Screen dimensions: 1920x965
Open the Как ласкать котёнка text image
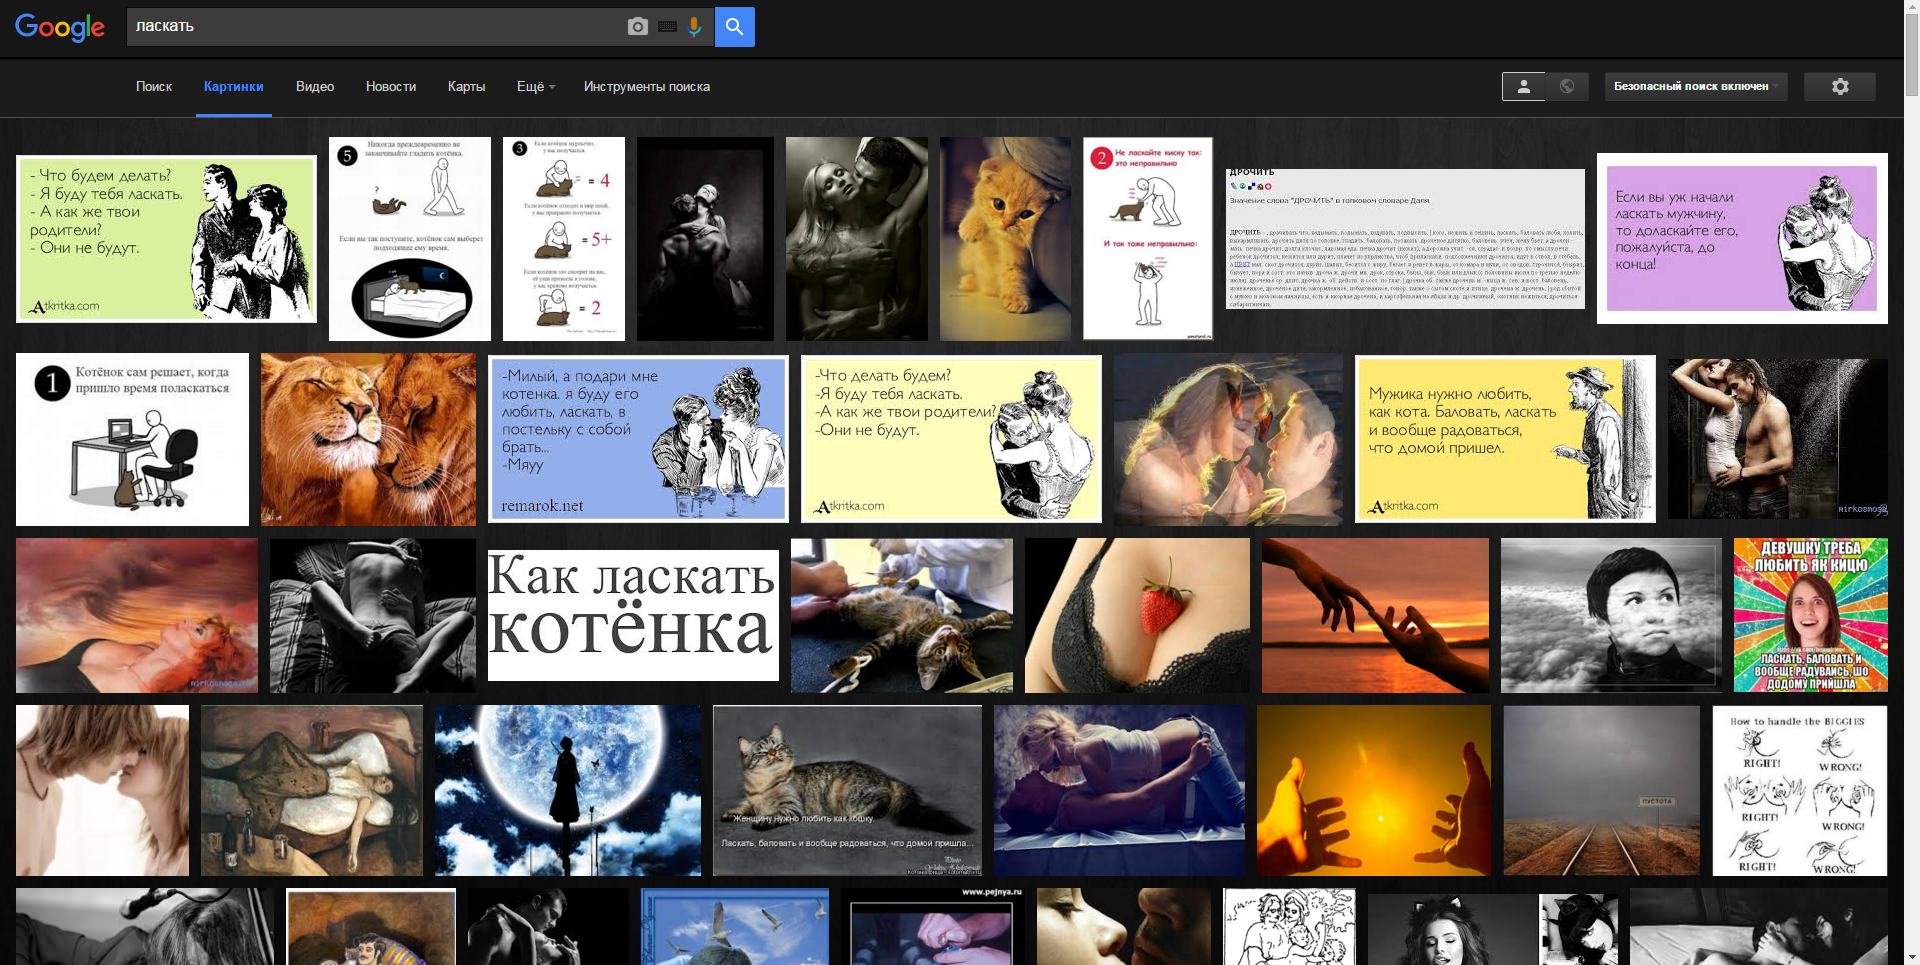click(633, 615)
